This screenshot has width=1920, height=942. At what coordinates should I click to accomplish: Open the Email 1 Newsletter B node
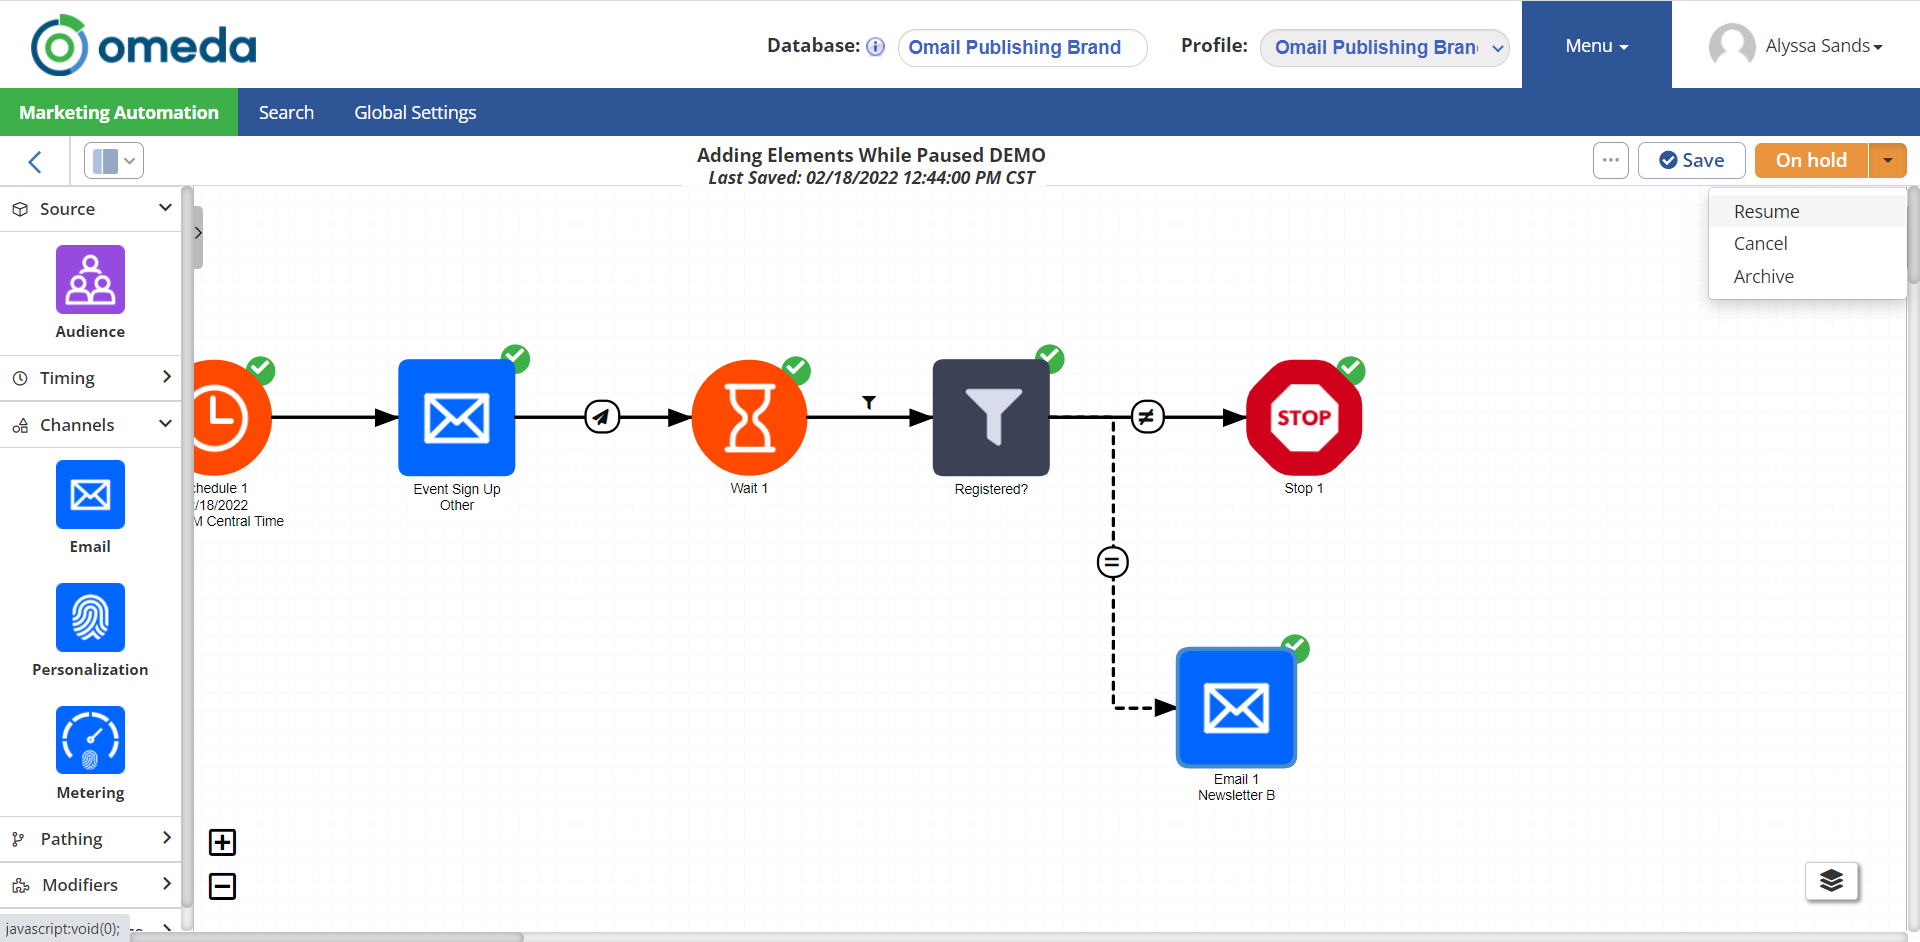[x=1236, y=708]
